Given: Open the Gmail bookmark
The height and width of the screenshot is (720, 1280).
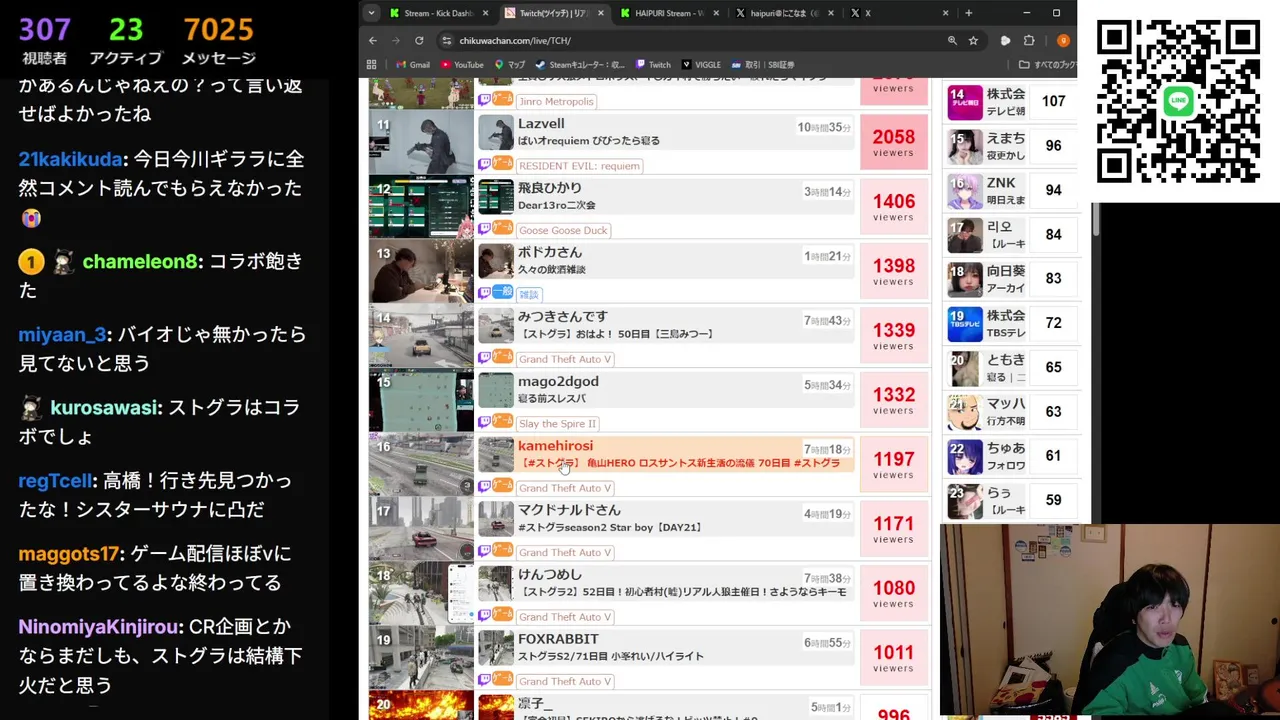Looking at the screenshot, I should click(x=413, y=65).
